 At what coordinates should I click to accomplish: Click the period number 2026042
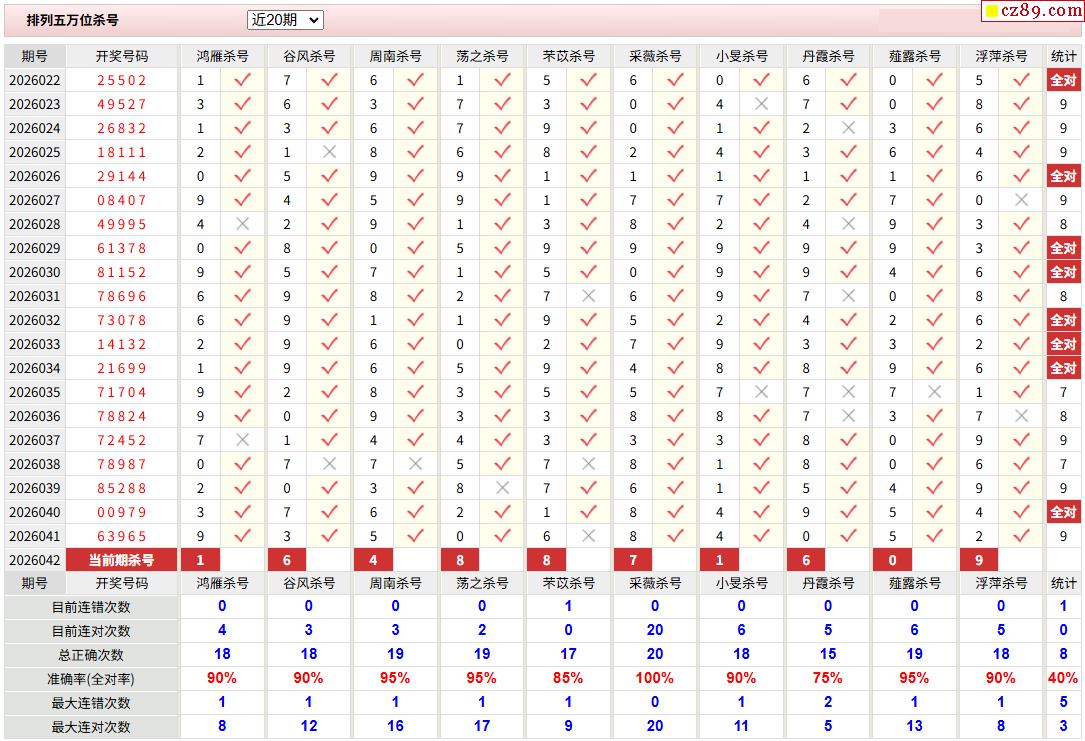click(35, 560)
